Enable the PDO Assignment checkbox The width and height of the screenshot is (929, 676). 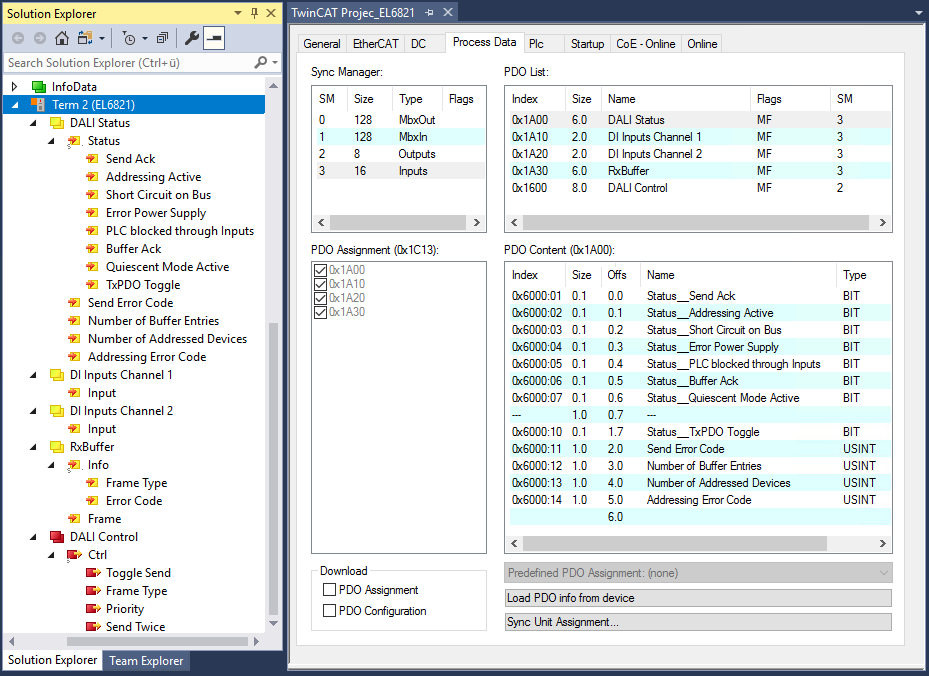coord(328,590)
